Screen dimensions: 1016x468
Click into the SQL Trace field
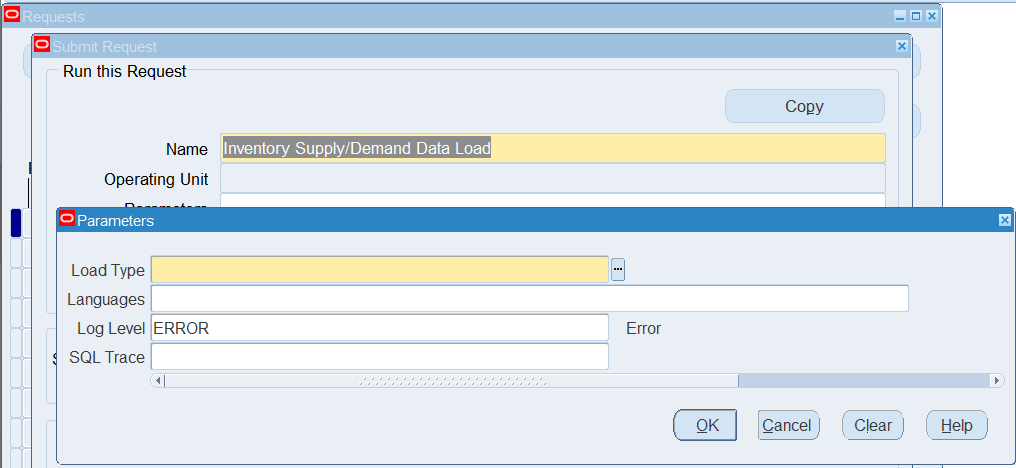pyautogui.click(x=380, y=357)
